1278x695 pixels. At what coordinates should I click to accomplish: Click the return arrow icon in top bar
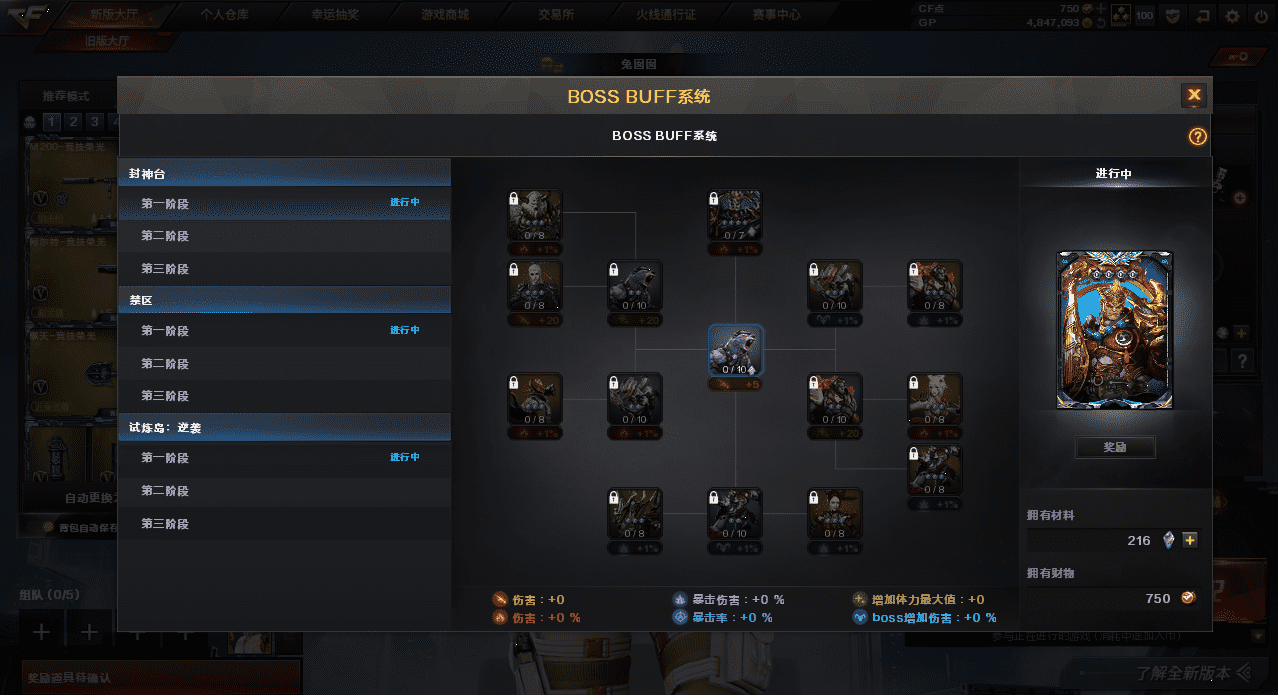[x=1203, y=16]
